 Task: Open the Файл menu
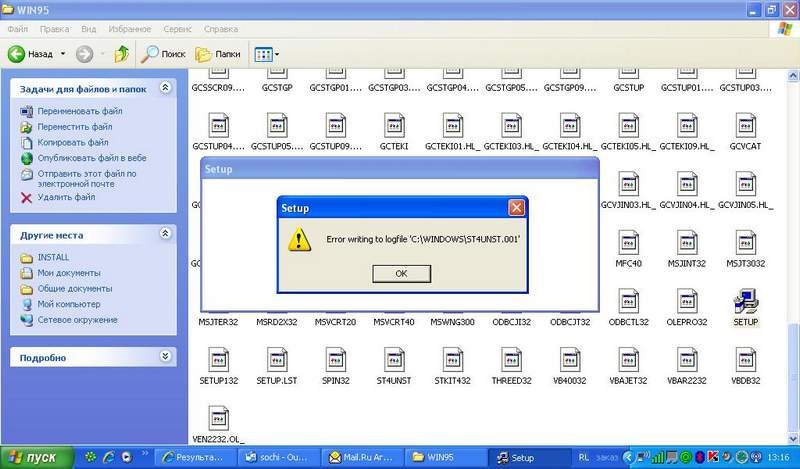[18, 29]
